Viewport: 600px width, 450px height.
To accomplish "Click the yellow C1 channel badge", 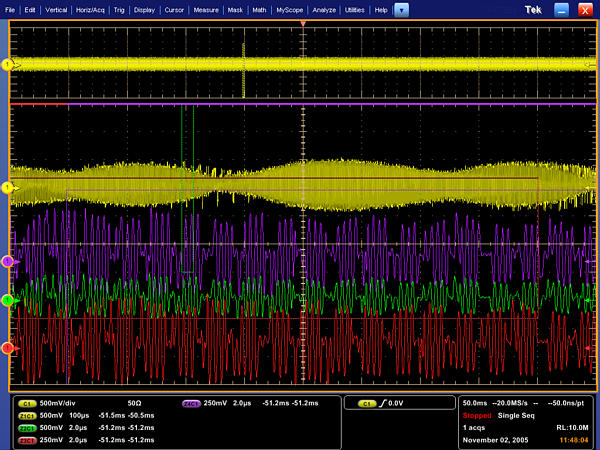I will tap(27, 405).
